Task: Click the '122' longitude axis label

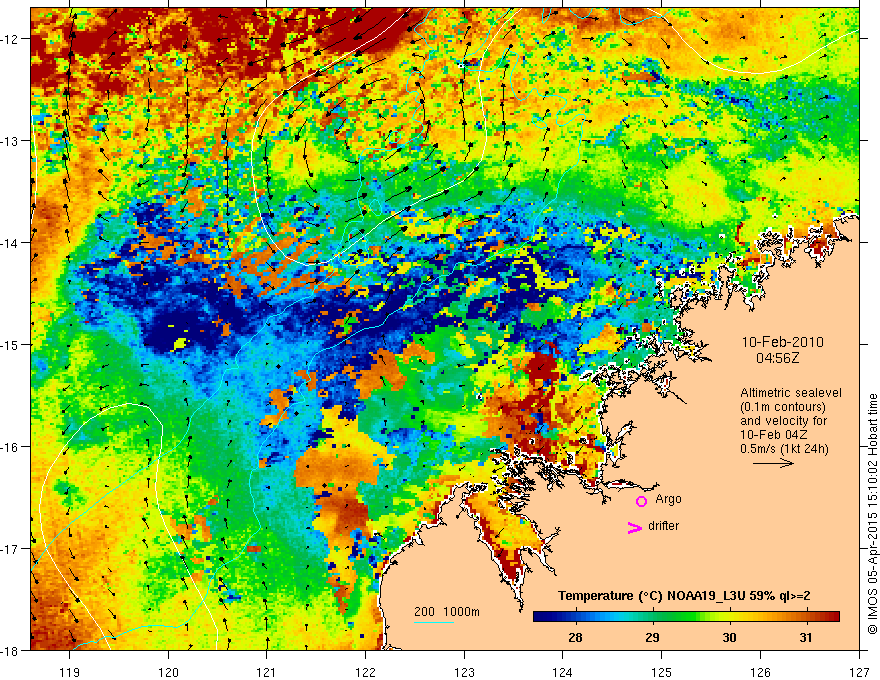Action: tap(365, 672)
